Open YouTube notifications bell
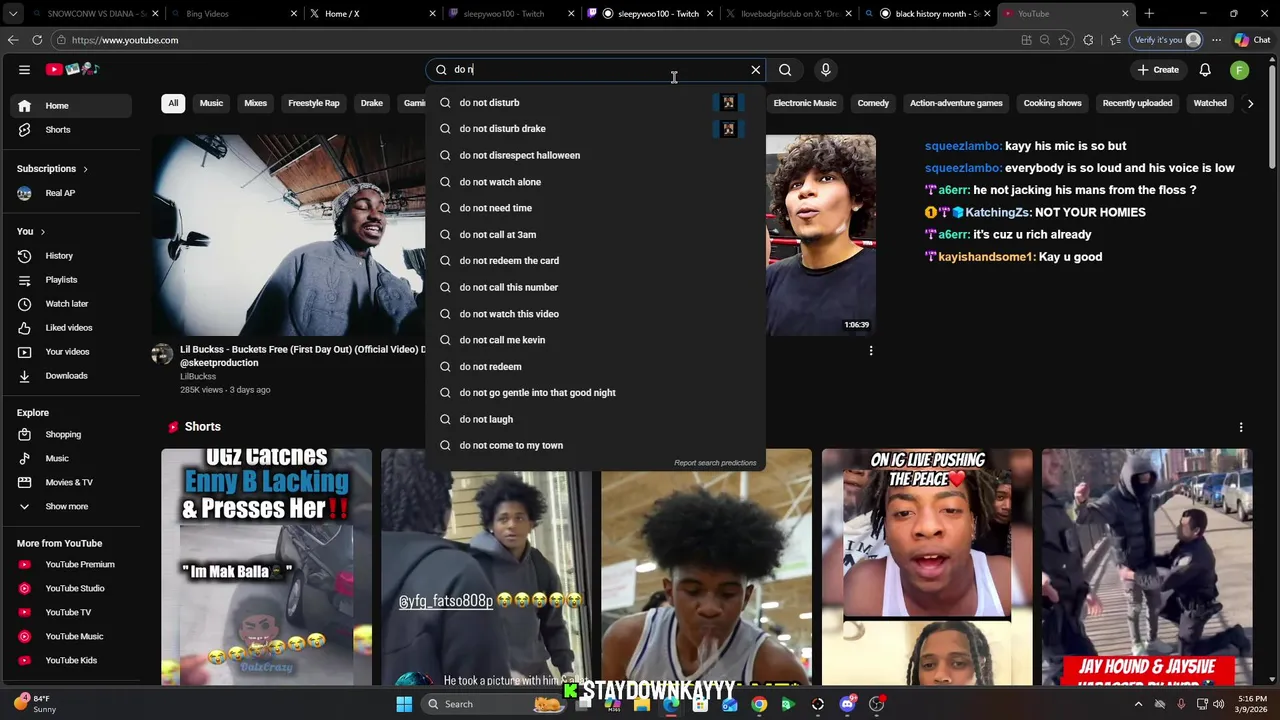This screenshot has width=1280, height=720. [1205, 70]
